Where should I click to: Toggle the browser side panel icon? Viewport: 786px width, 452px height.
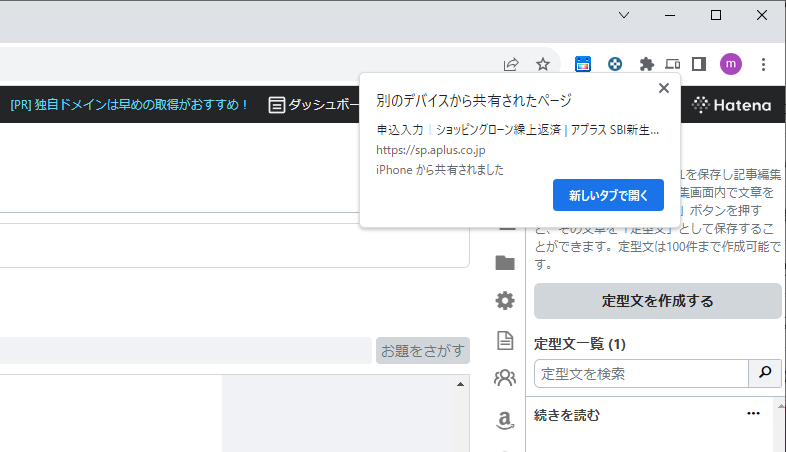pyautogui.click(x=699, y=64)
